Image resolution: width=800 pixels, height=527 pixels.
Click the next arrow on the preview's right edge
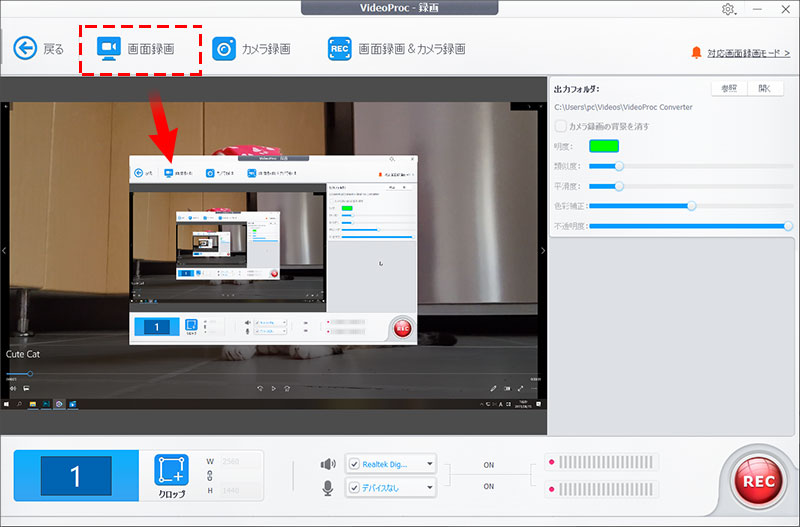543,250
